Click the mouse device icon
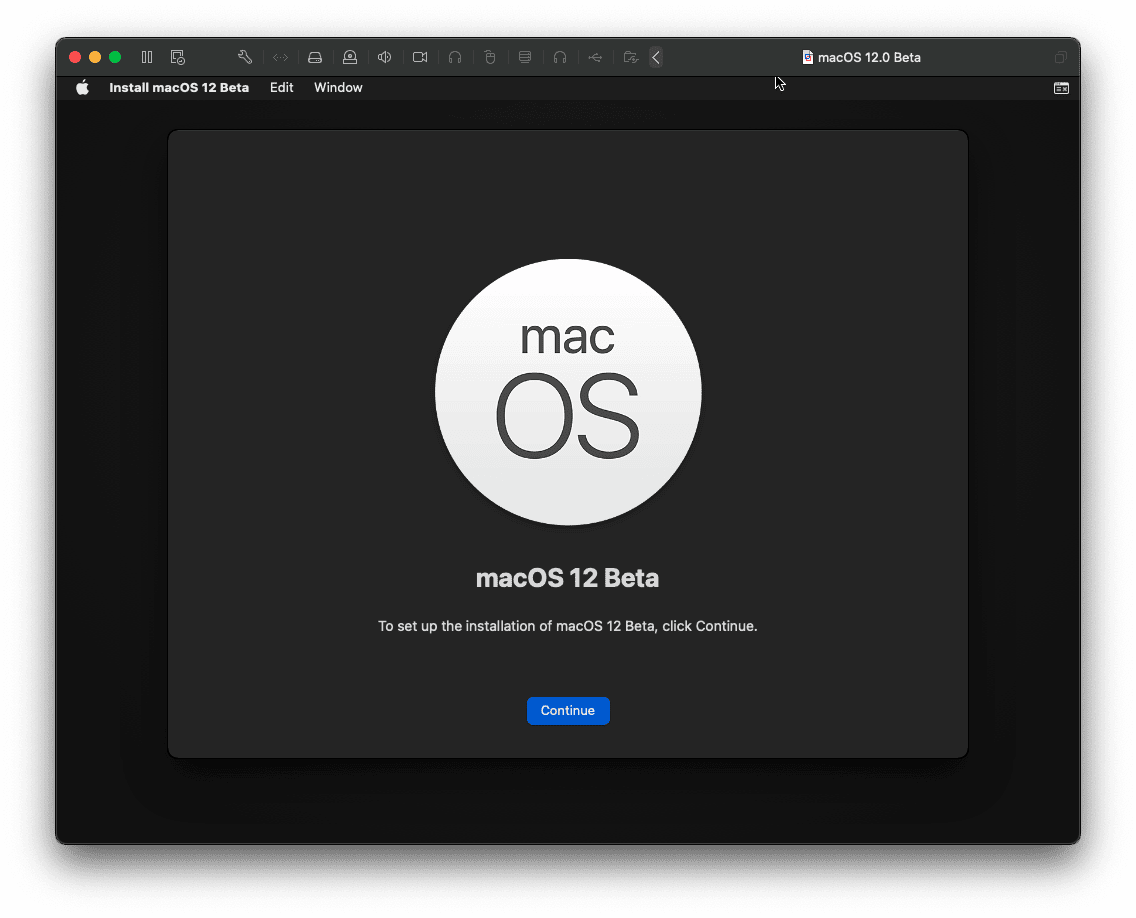 tap(490, 57)
